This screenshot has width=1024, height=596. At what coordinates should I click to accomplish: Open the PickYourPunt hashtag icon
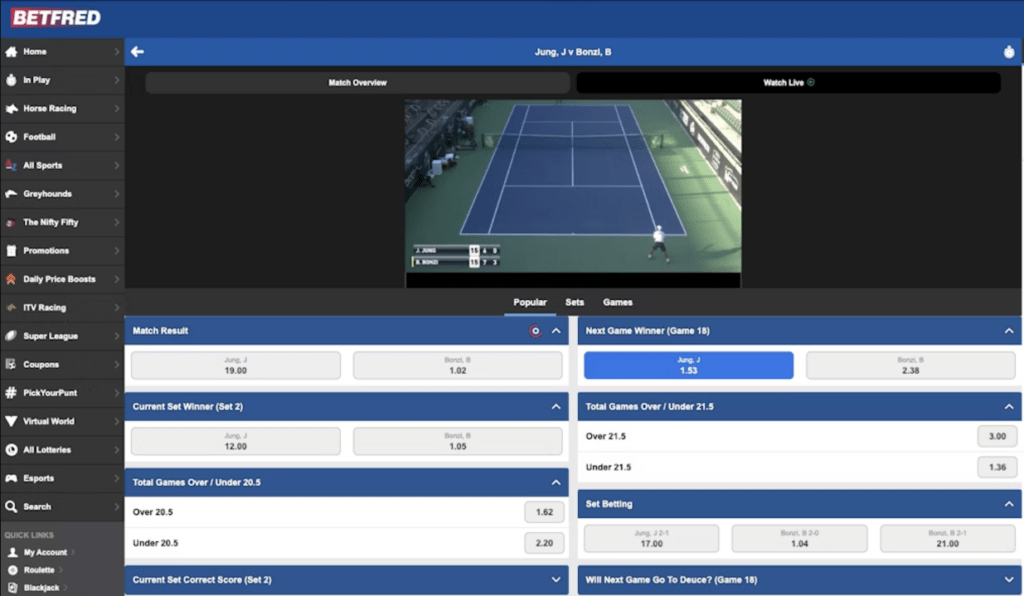click(x=11, y=393)
